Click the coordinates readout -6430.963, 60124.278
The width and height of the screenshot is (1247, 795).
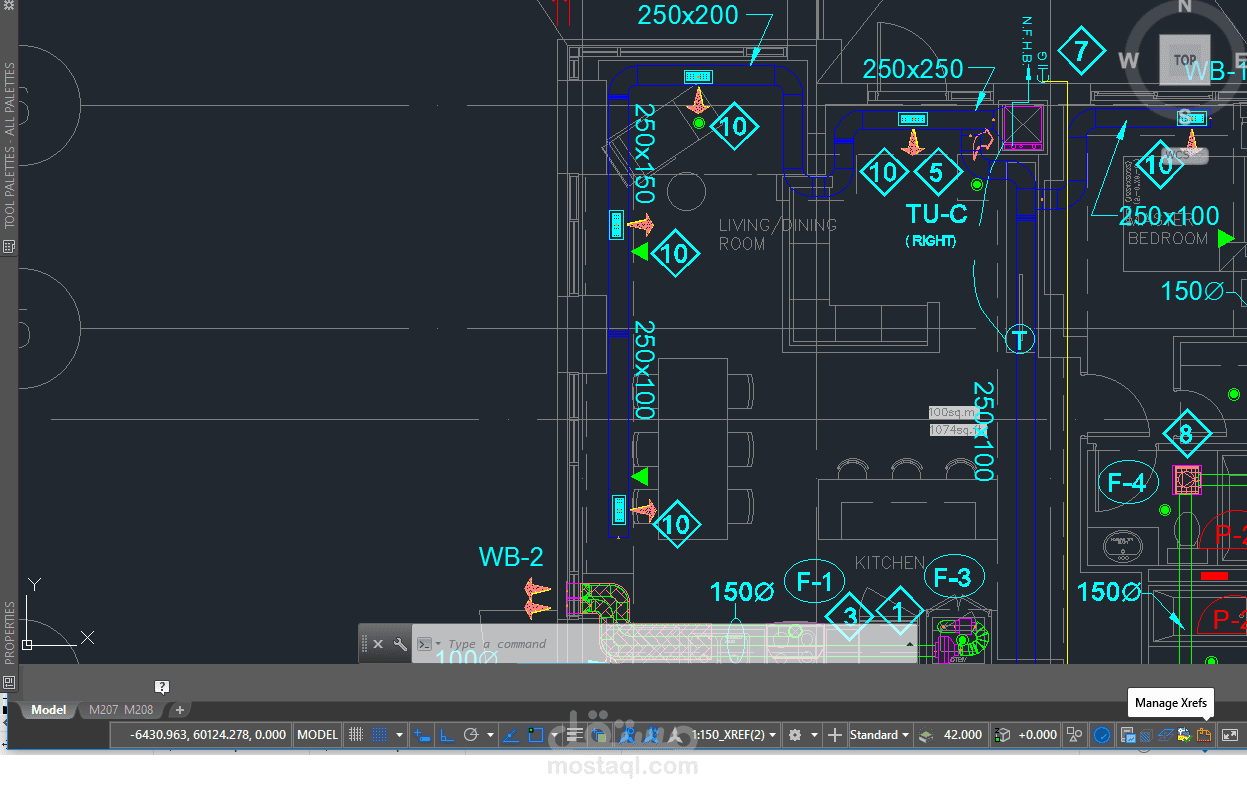208,735
